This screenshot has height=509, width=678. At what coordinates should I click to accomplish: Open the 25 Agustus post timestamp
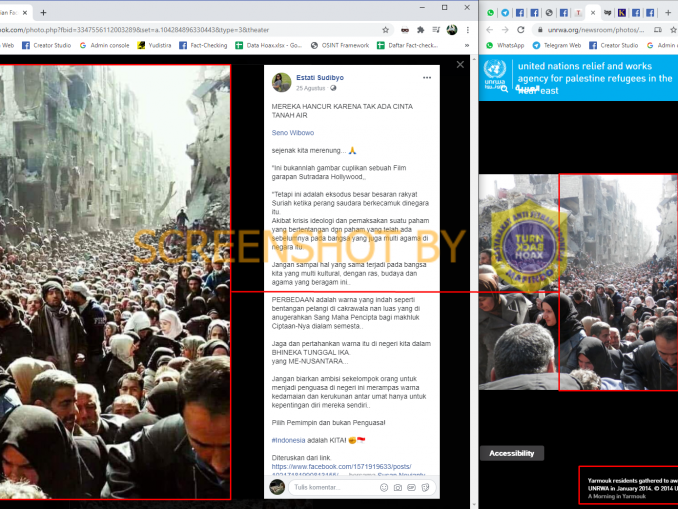point(310,88)
